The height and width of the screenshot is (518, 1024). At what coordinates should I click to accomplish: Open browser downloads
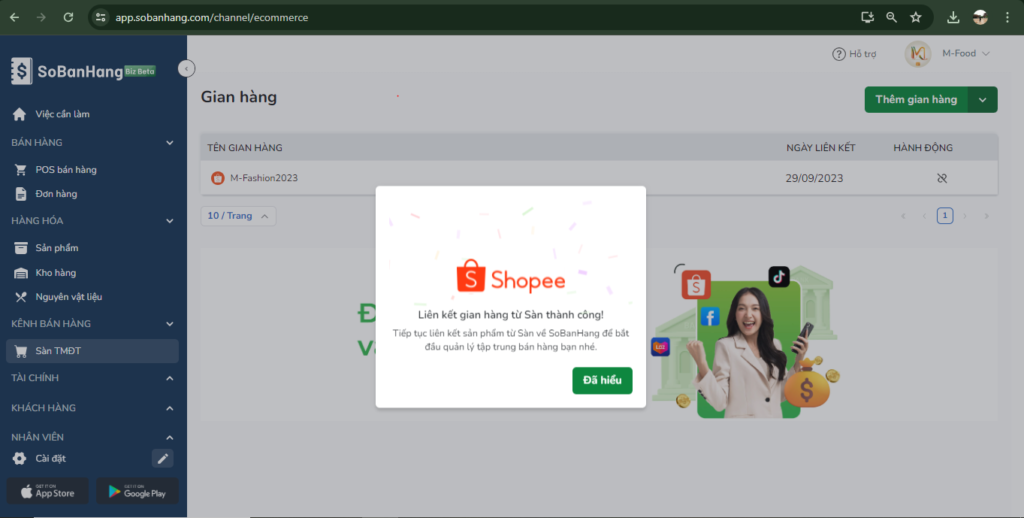pyautogui.click(x=953, y=18)
